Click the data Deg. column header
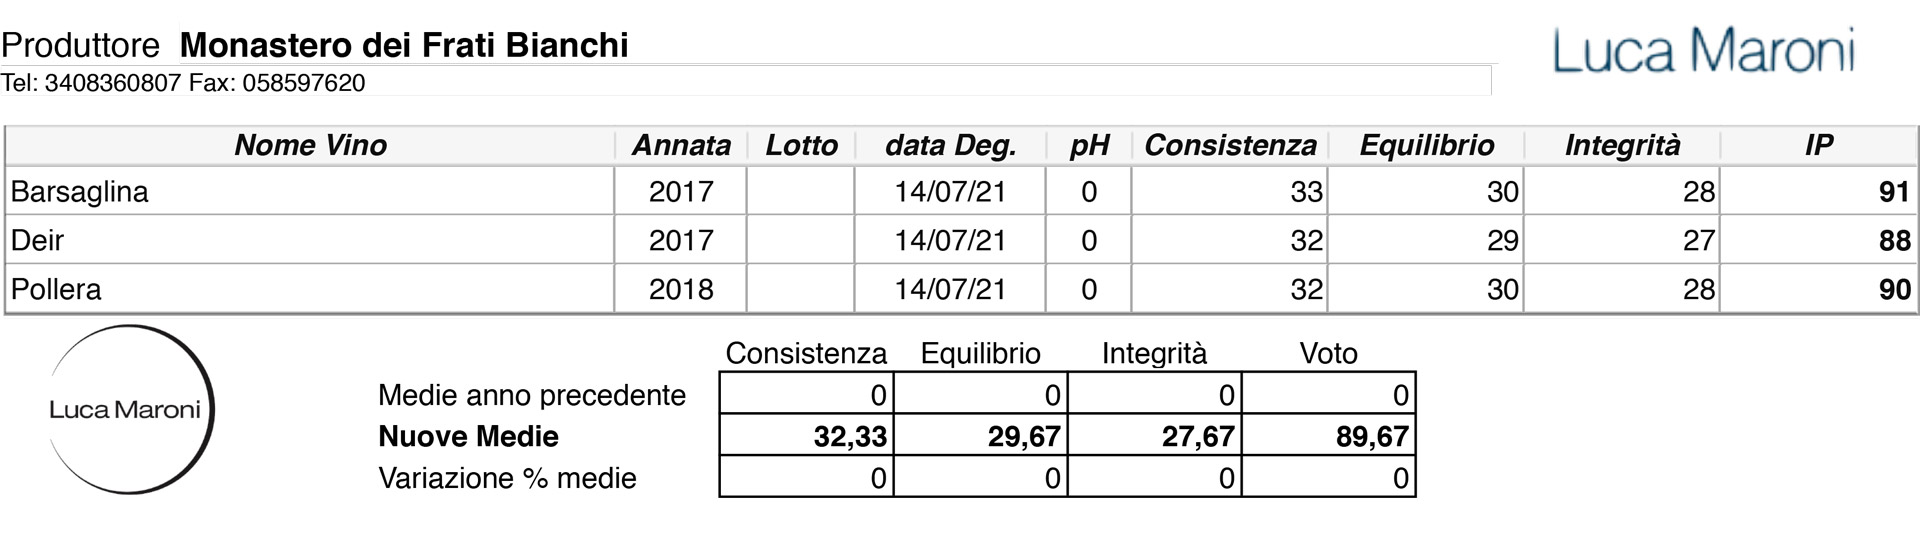 [x=950, y=146]
